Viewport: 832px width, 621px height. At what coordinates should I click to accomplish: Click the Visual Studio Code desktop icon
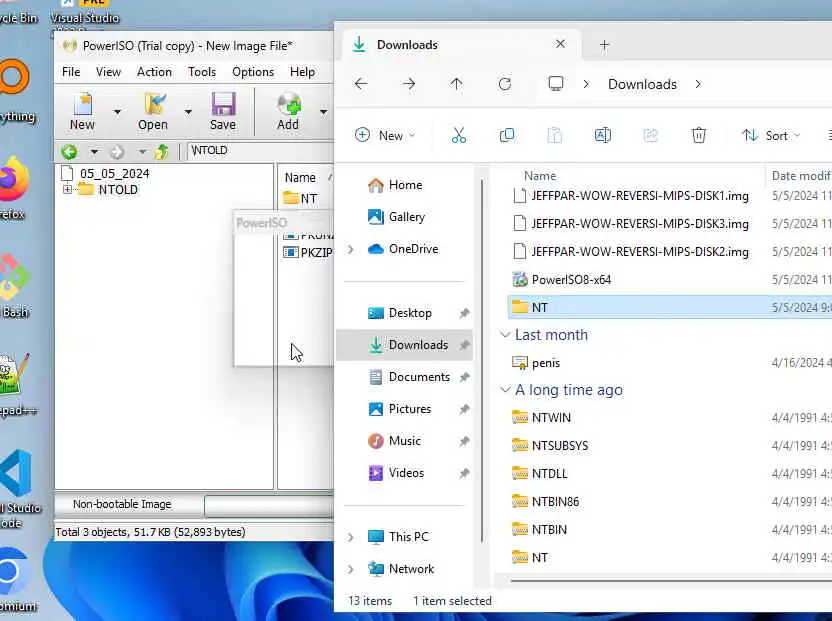[x=16, y=472]
